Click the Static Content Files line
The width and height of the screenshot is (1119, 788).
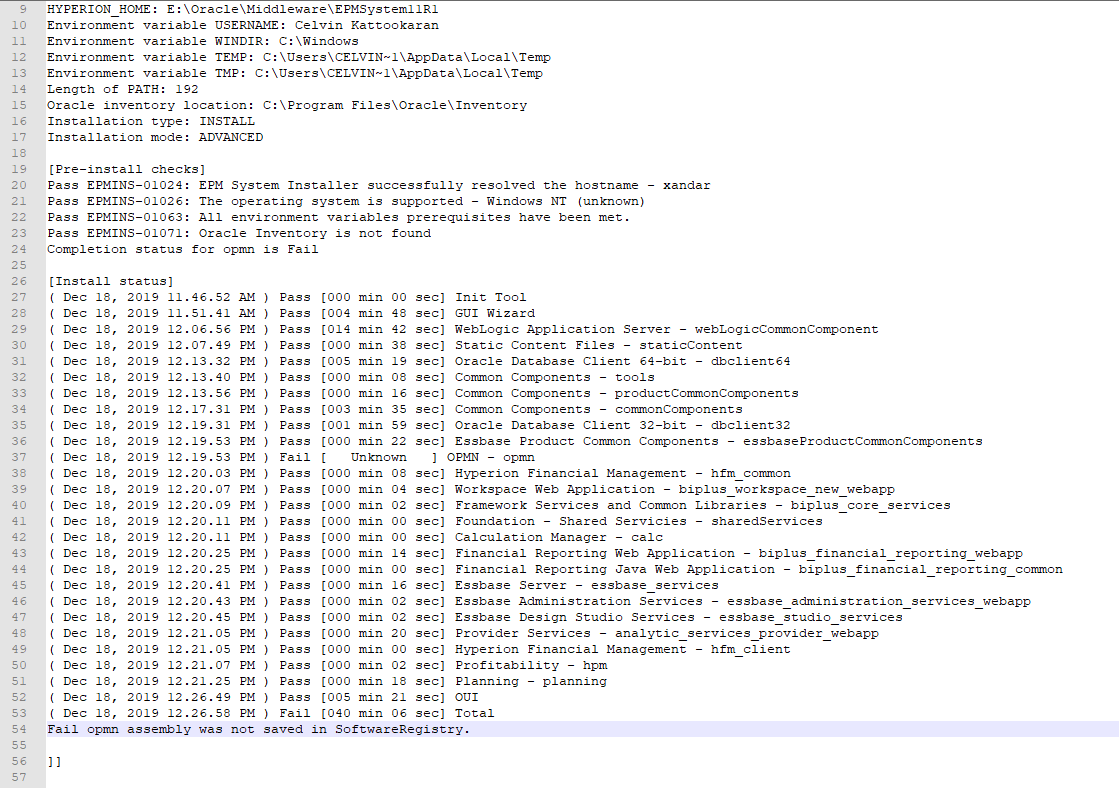(395, 345)
